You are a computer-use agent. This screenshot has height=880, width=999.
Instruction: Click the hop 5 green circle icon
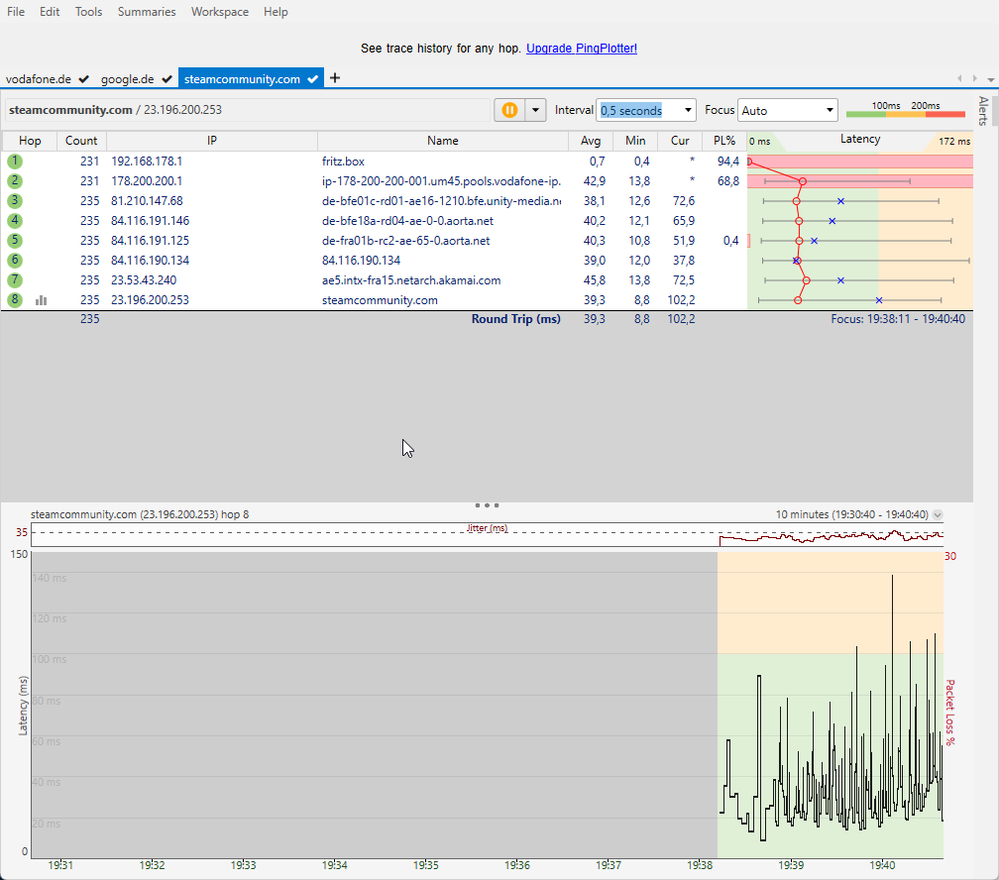coord(15,240)
